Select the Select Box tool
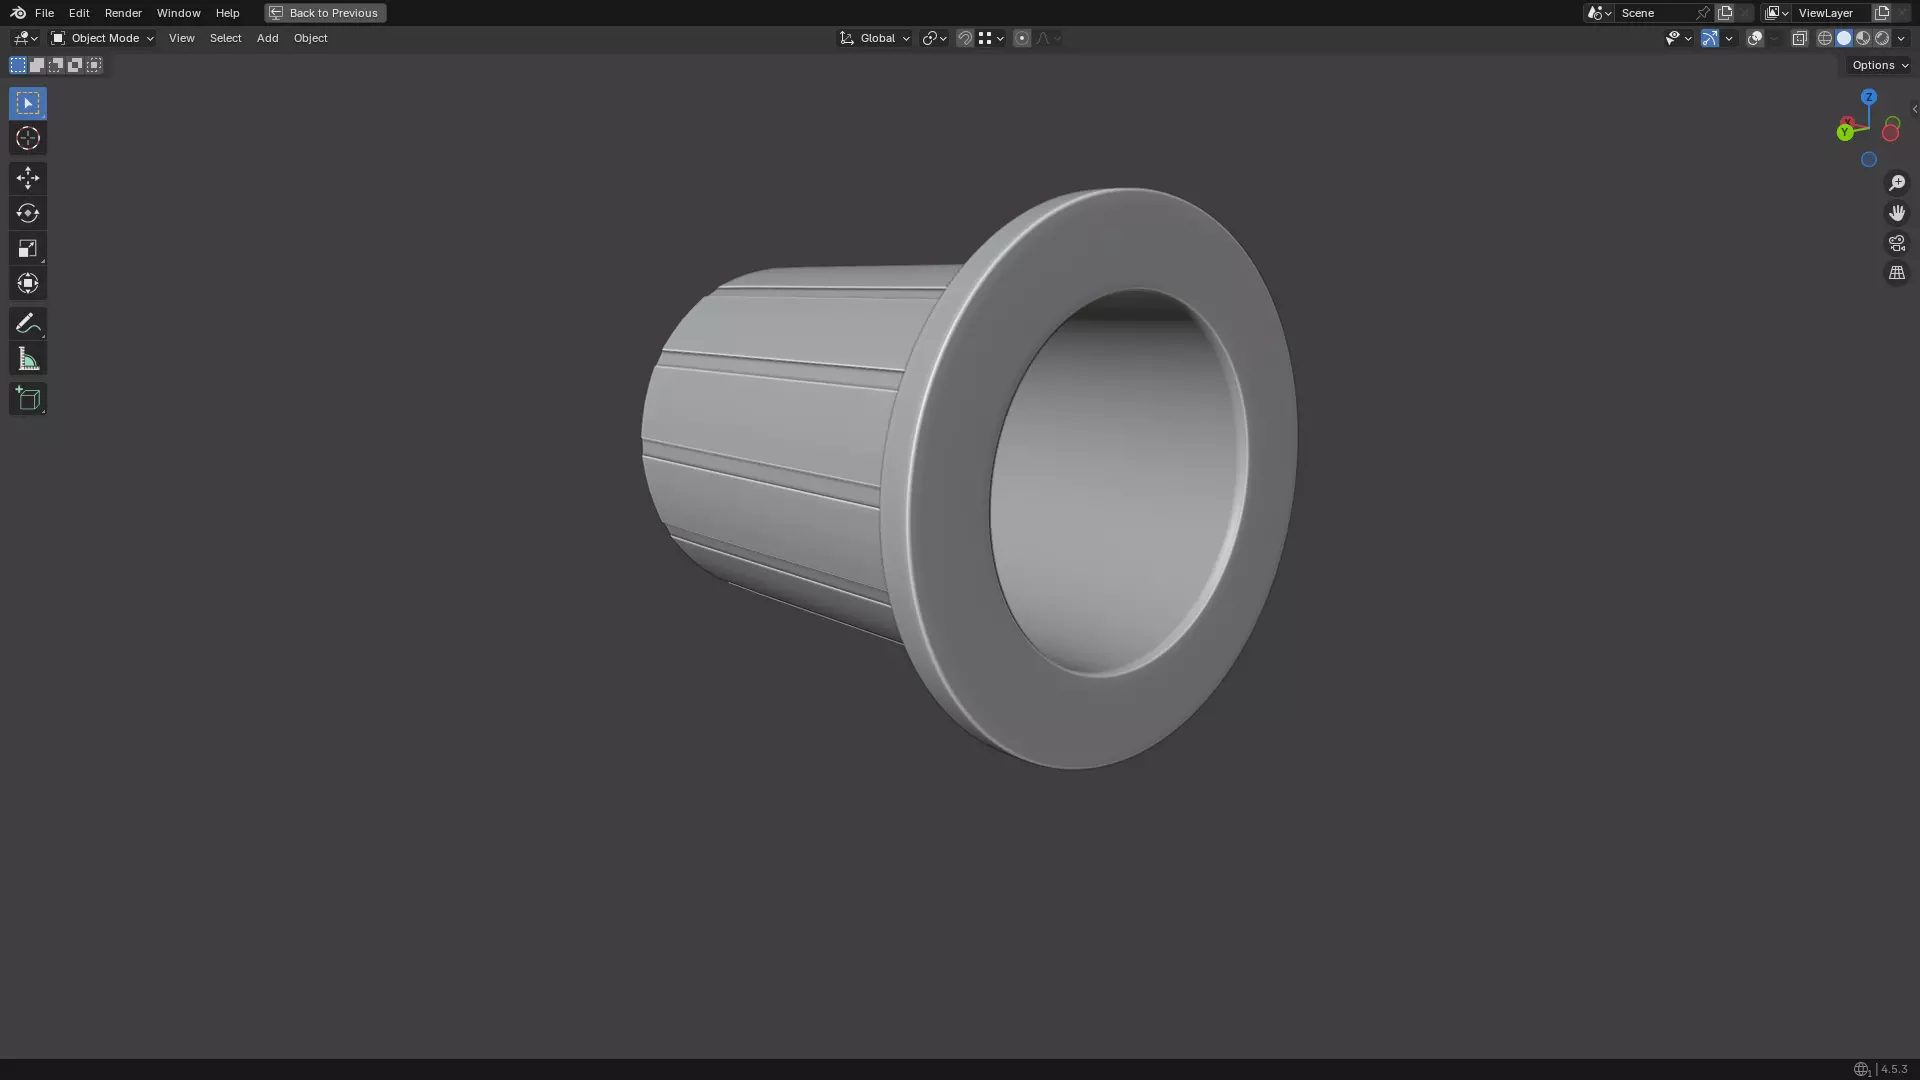 tap(28, 103)
